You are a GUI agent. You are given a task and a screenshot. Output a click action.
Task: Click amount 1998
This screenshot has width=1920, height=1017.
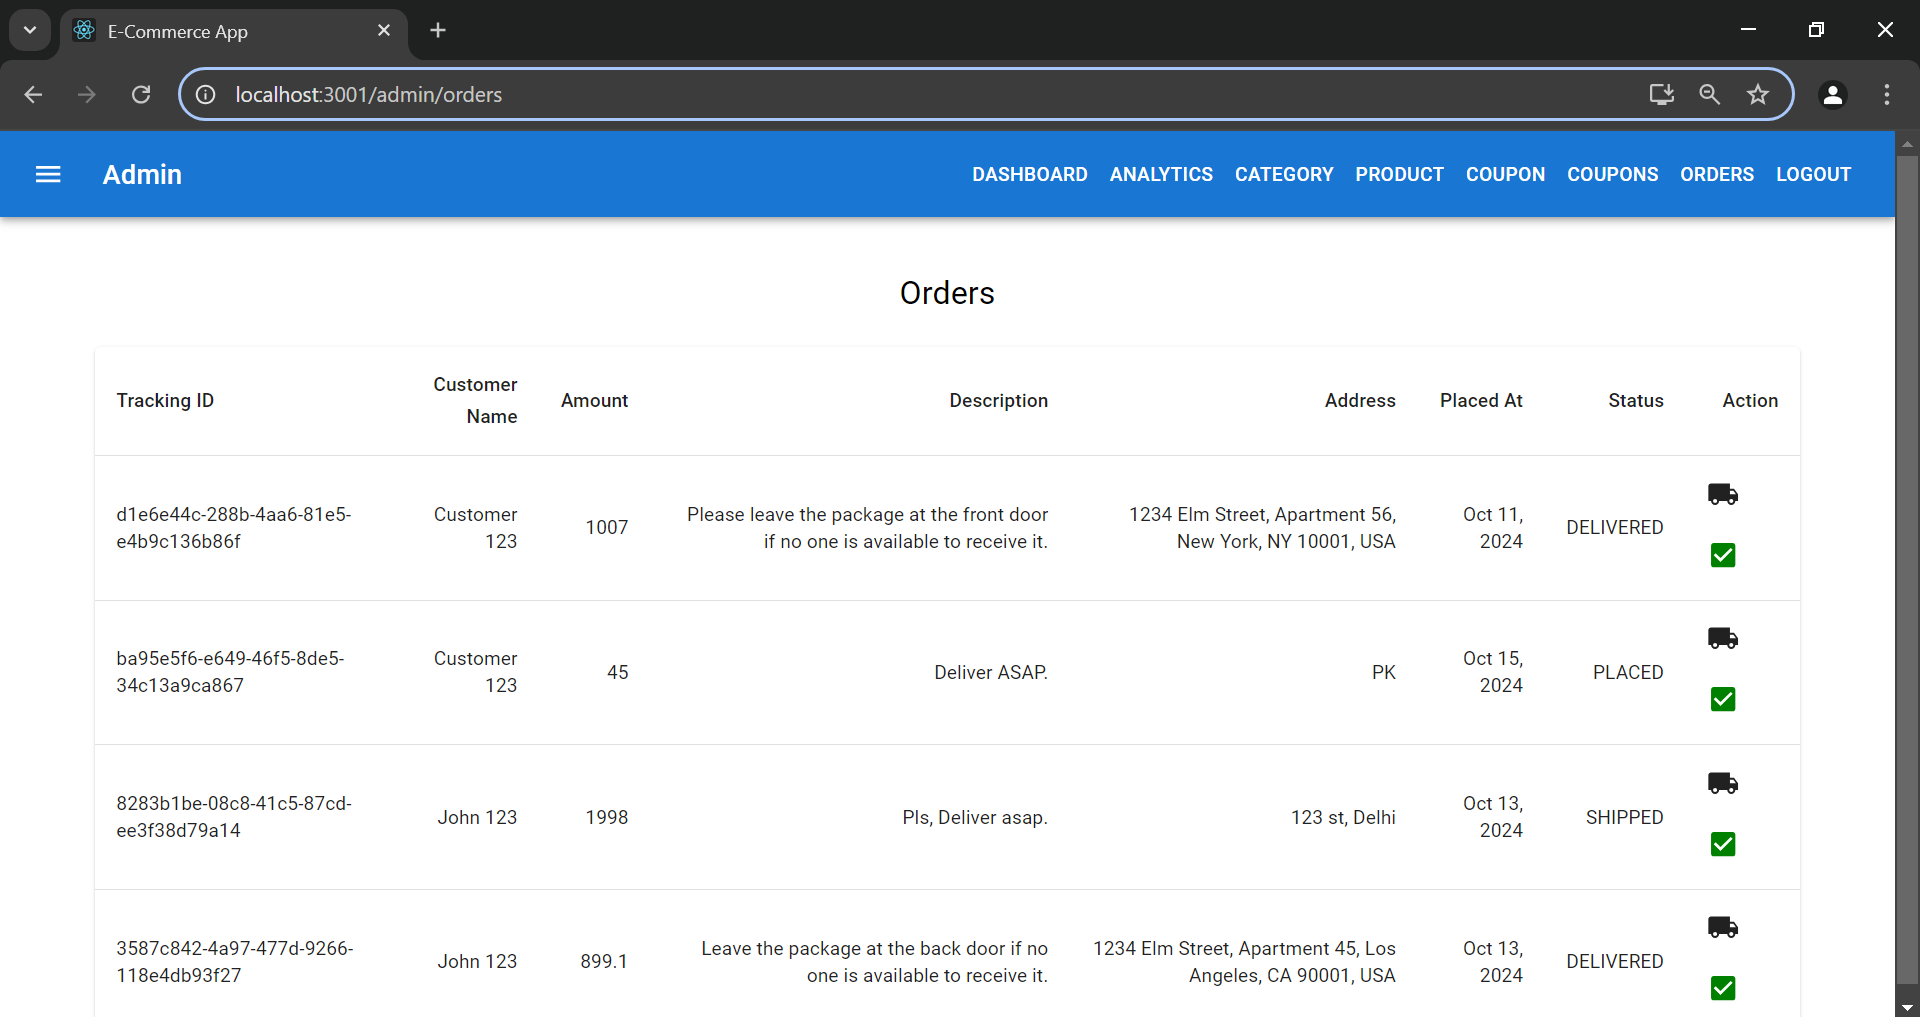(x=607, y=817)
